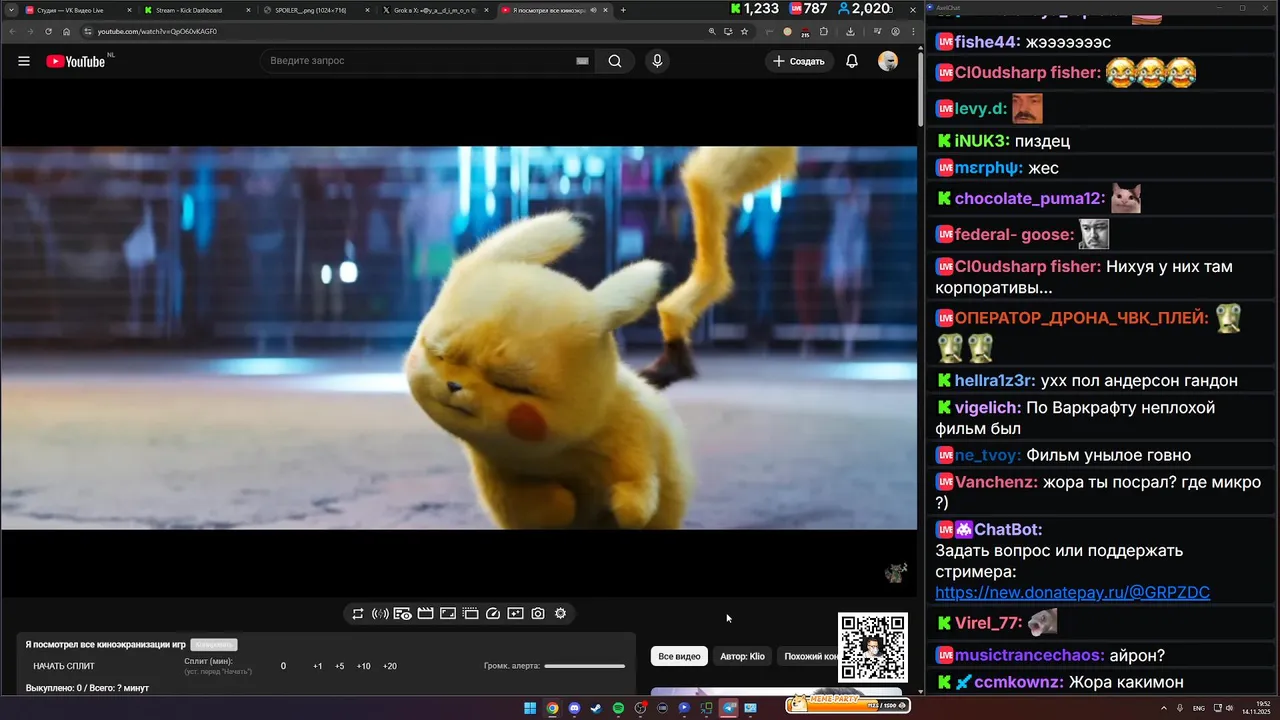
Task: Start voice search with the microphone
Action: (x=657, y=61)
